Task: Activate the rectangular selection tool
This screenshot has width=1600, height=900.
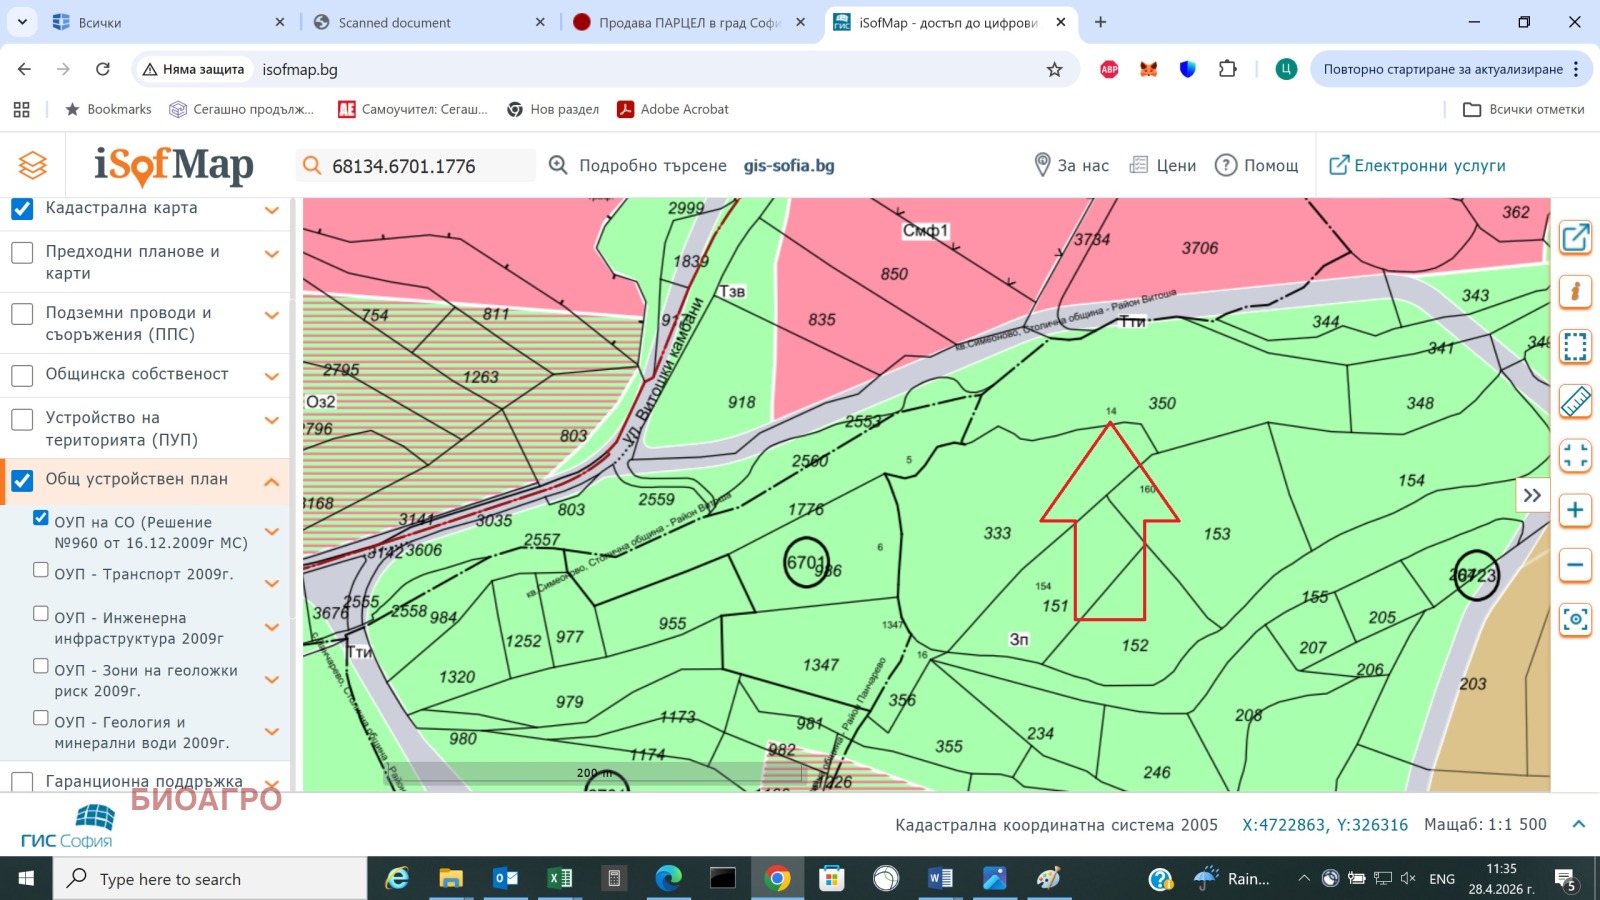Action: pyautogui.click(x=1575, y=347)
